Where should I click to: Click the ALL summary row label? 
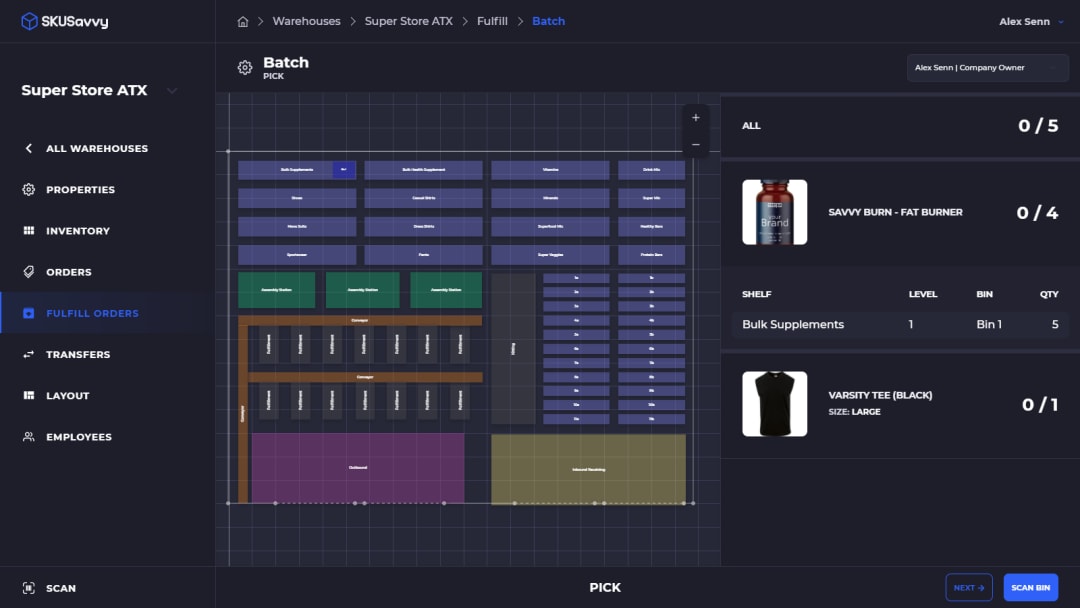751,125
